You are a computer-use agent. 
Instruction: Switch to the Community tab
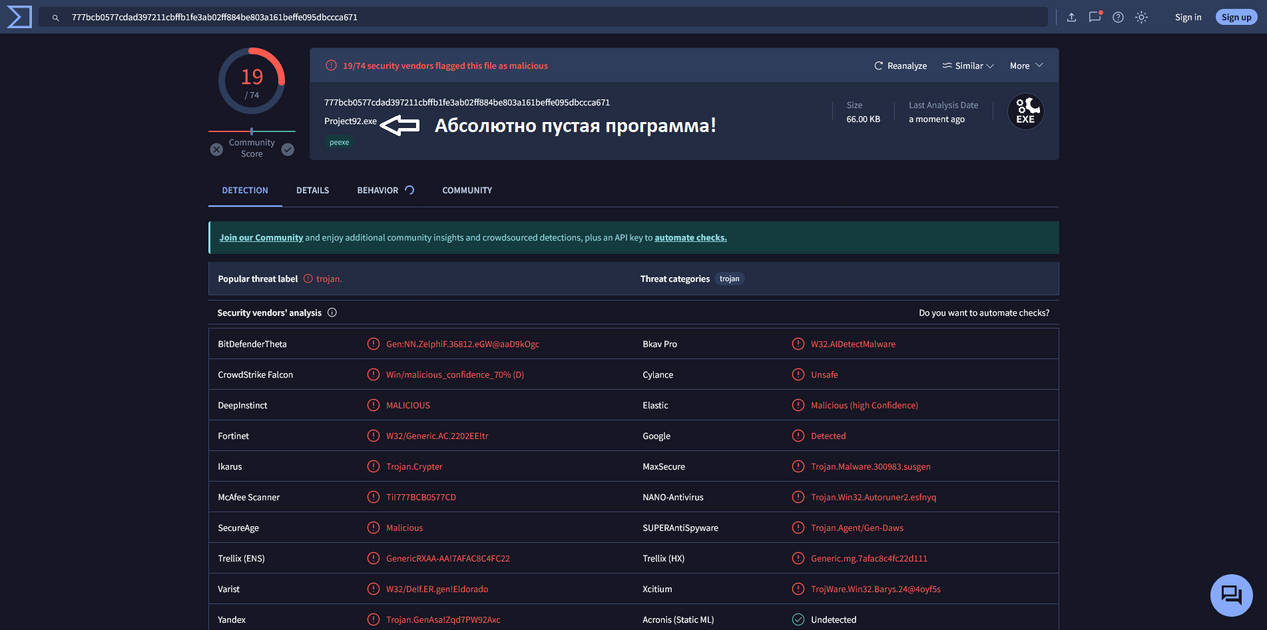point(467,190)
